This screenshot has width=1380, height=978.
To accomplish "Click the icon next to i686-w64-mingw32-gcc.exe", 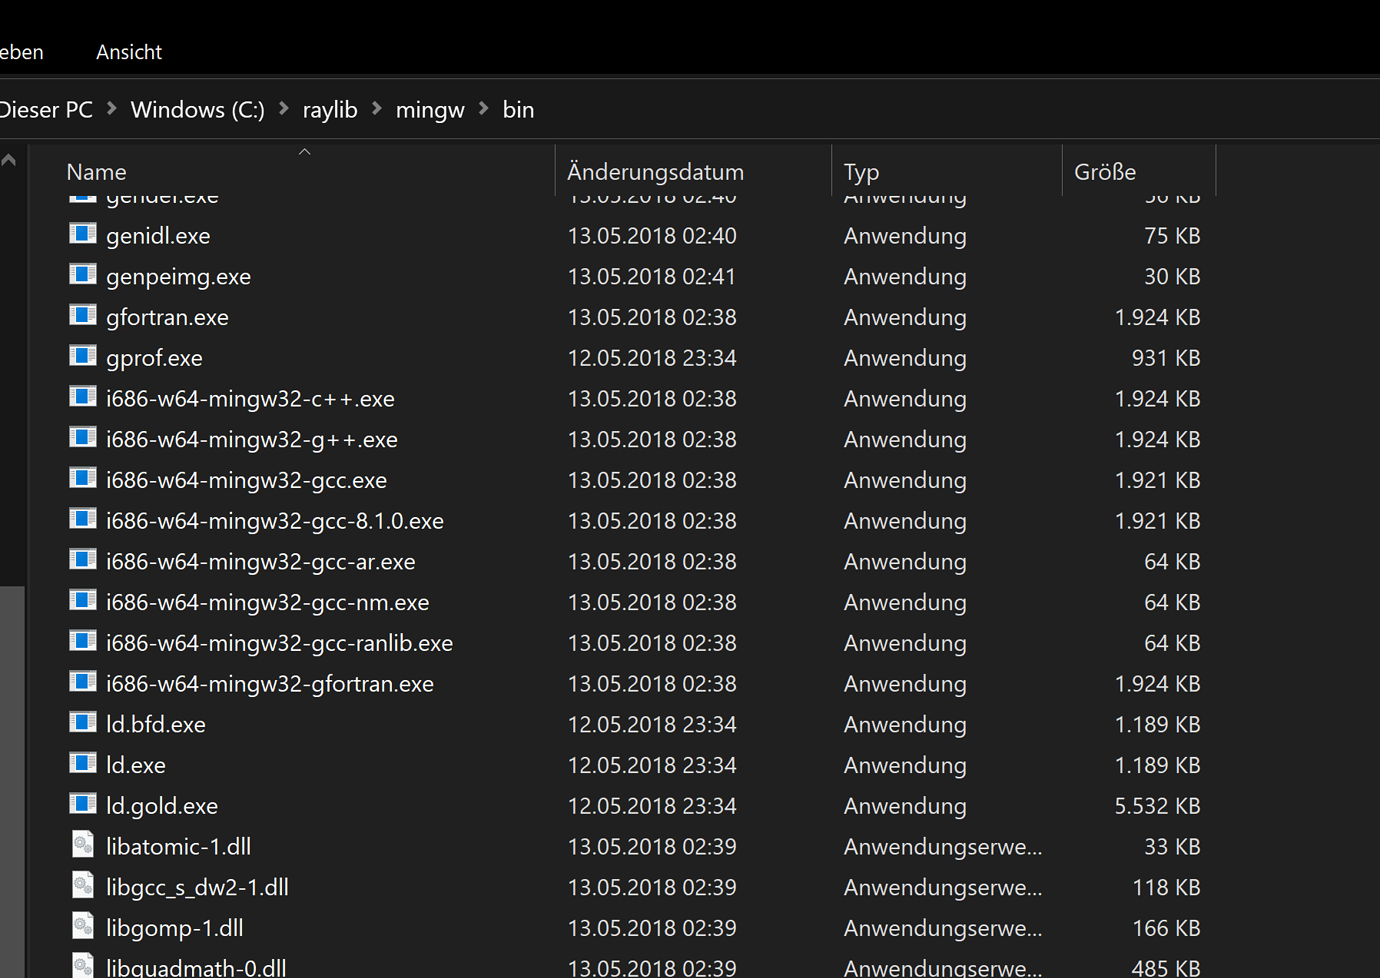I will click(x=83, y=478).
